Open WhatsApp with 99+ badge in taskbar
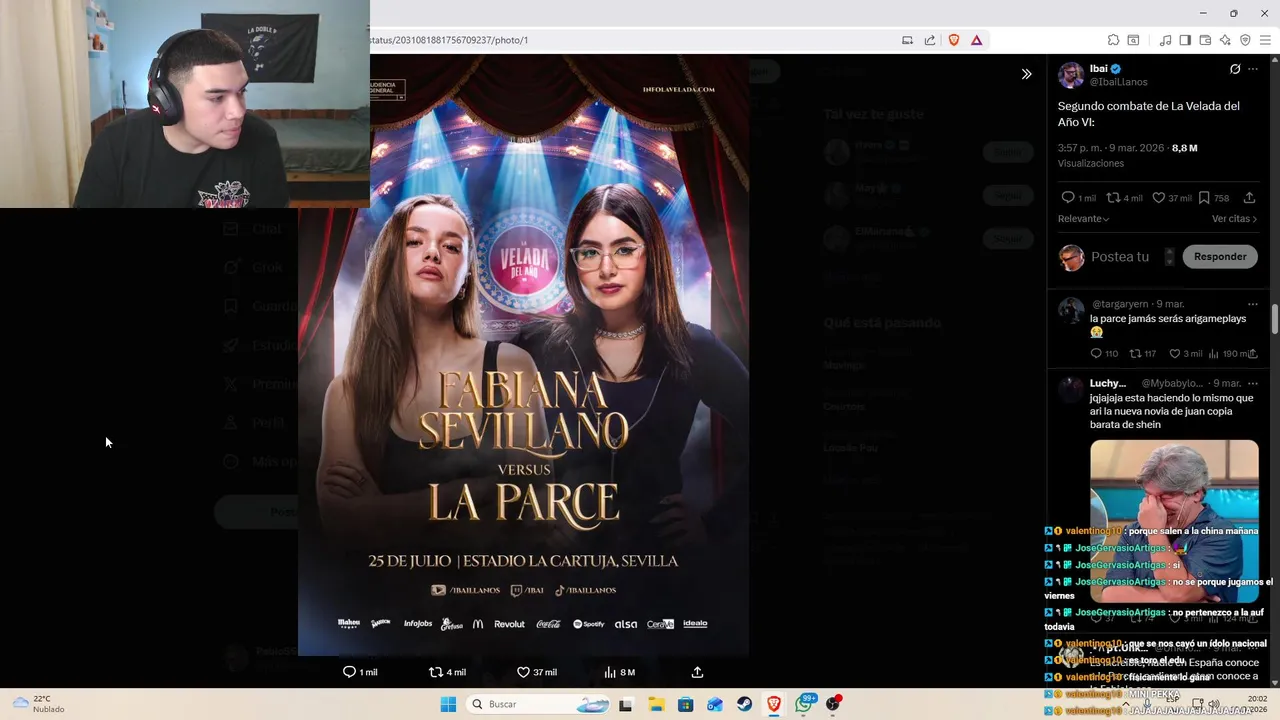Screen dimensions: 1280x720 [x=804, y=704]
